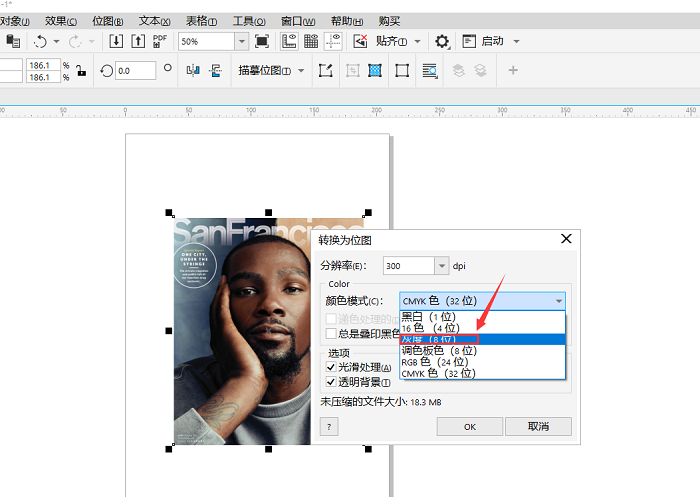
Task: Click the Undo arrow icon
Action: [40, 42]
